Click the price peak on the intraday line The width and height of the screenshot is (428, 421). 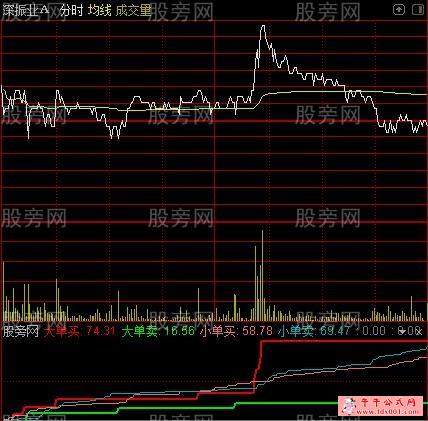[263, 26]
